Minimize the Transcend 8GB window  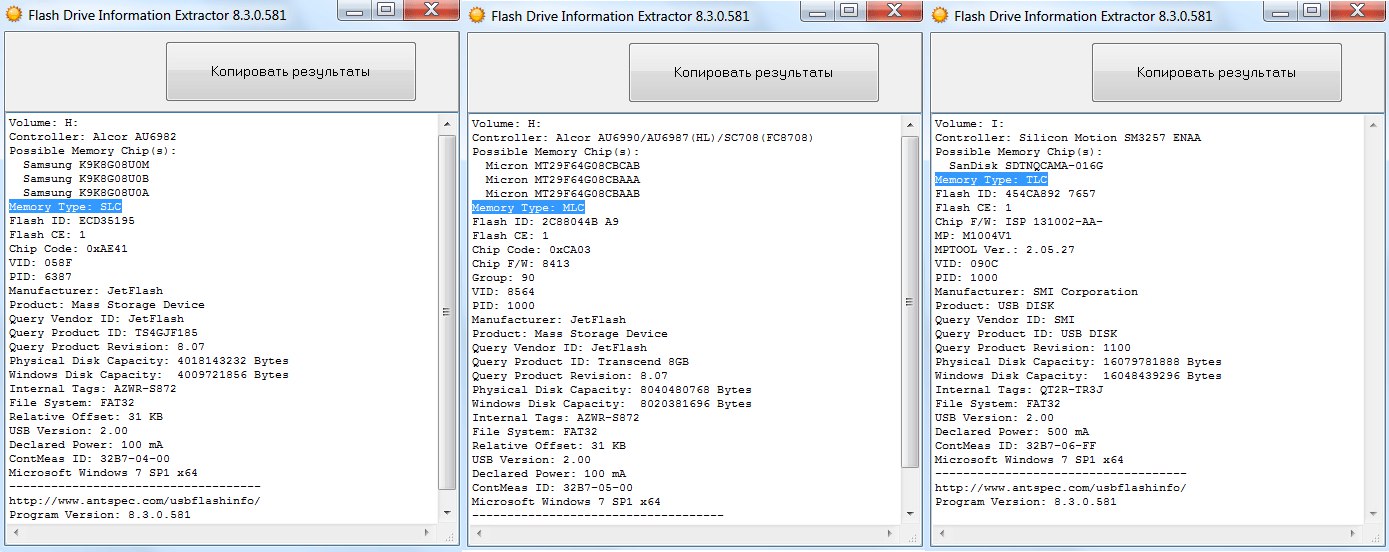[x=816, y=11]
